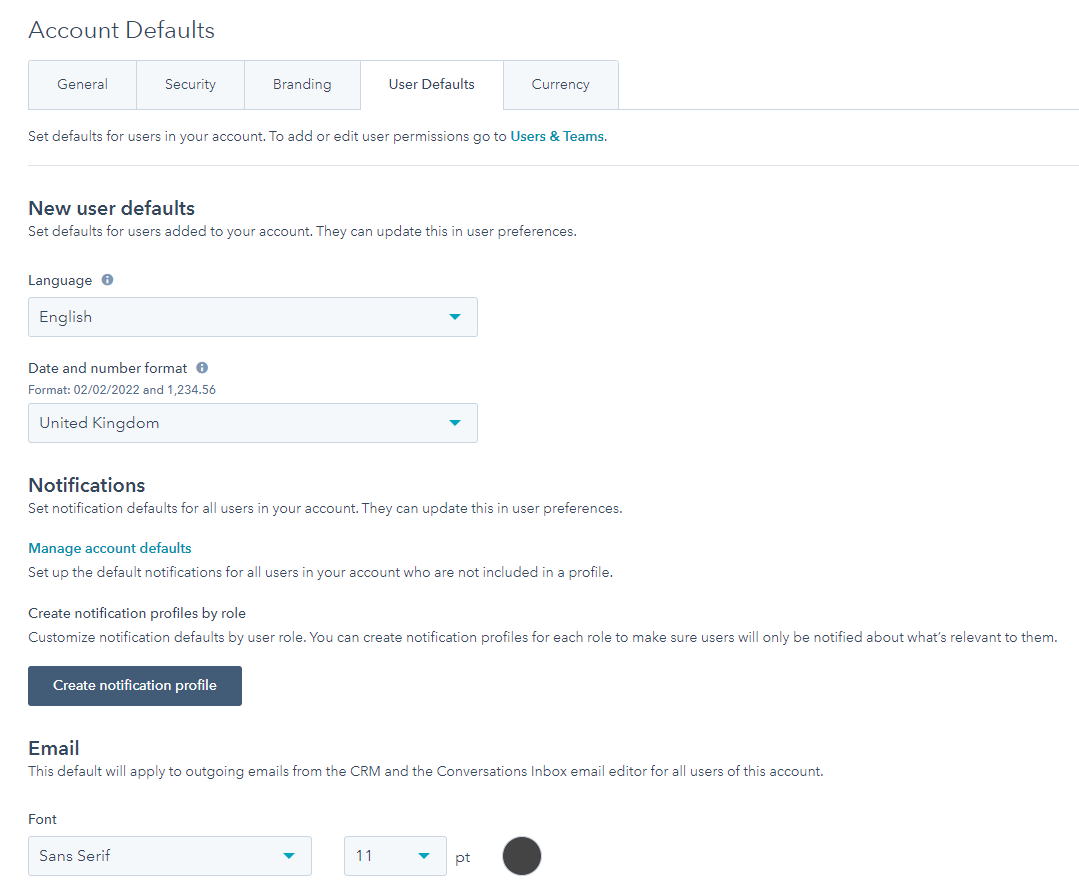Click the New user defaults heading
The image size is (1079, 885).
click(x=111, y=208)
